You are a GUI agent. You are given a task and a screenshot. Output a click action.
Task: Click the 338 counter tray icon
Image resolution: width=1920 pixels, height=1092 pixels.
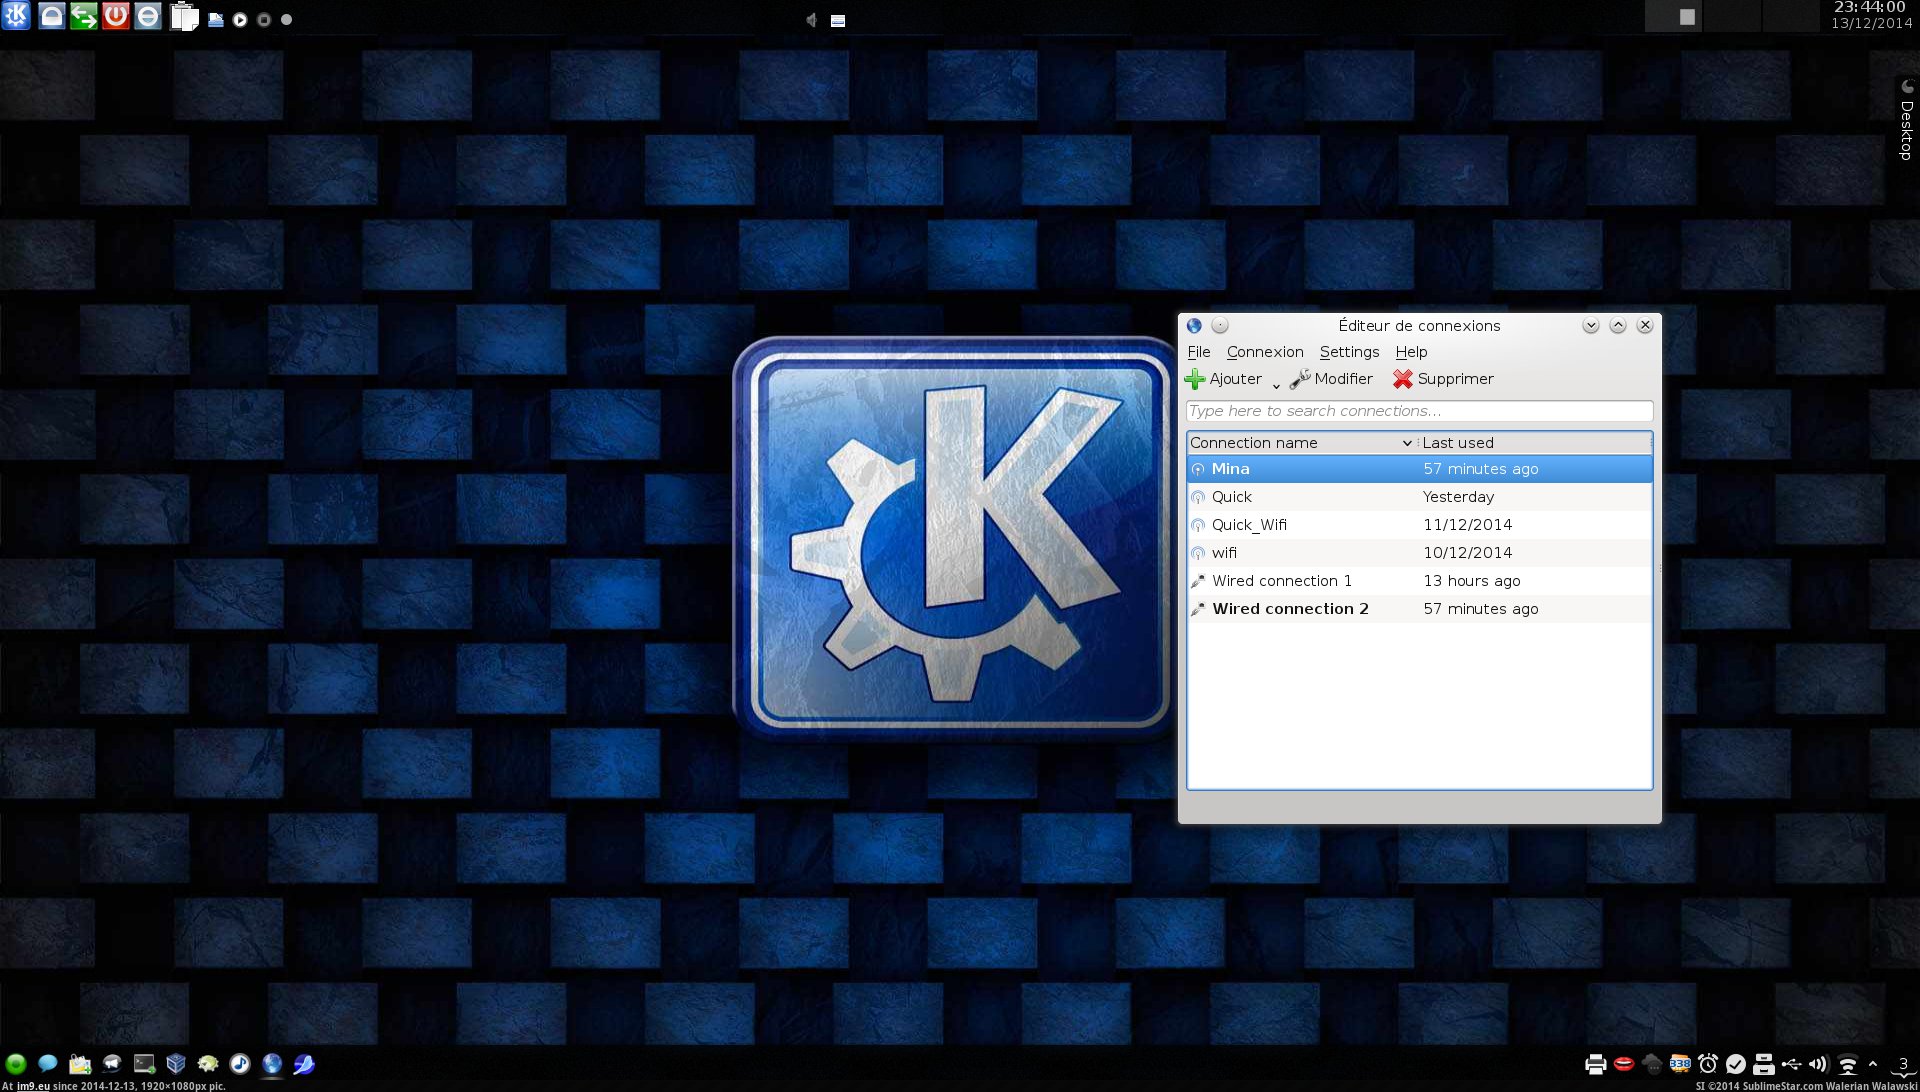coord(1680,1064)
